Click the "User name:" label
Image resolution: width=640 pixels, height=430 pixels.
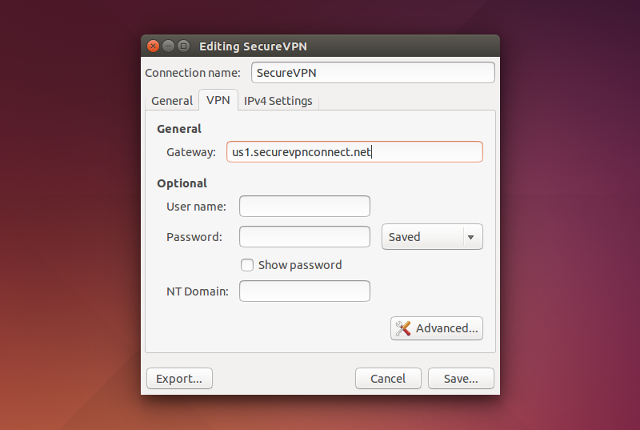point(196,206)
